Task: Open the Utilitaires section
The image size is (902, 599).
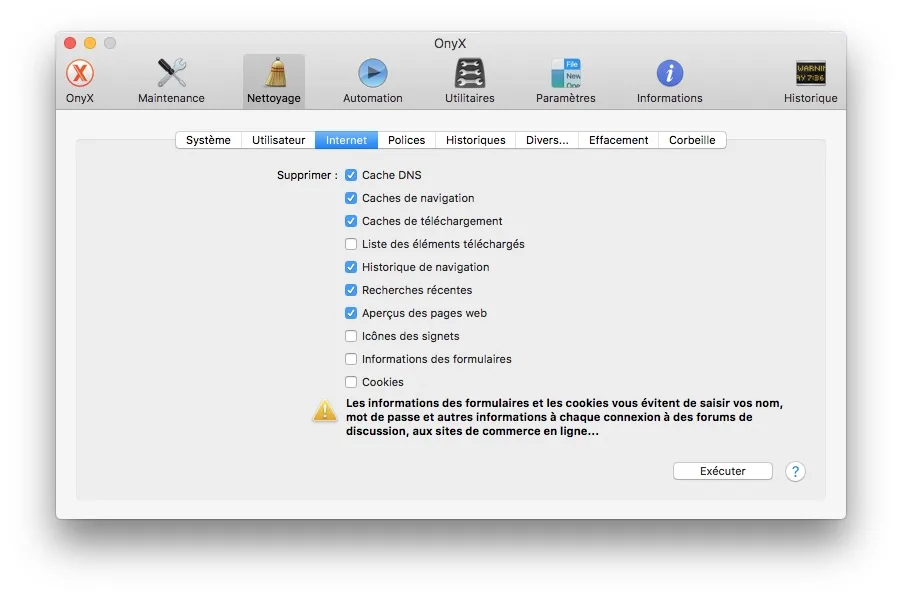Action: (469, 81)
